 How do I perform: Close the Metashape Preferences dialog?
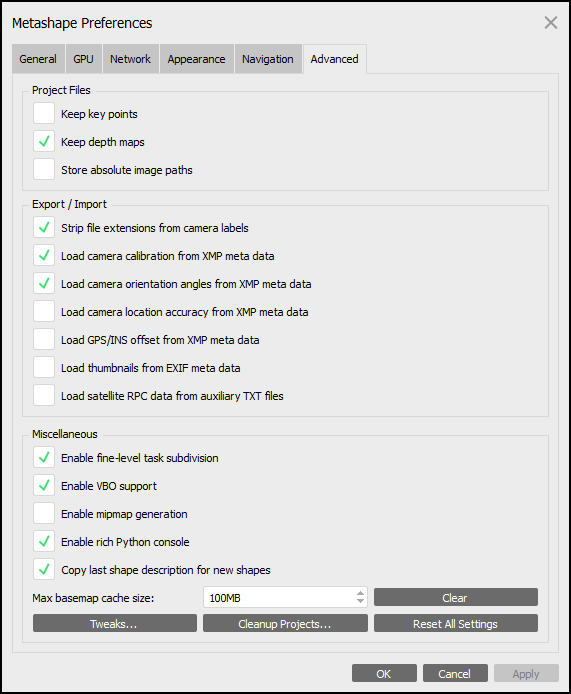[551, 23]
